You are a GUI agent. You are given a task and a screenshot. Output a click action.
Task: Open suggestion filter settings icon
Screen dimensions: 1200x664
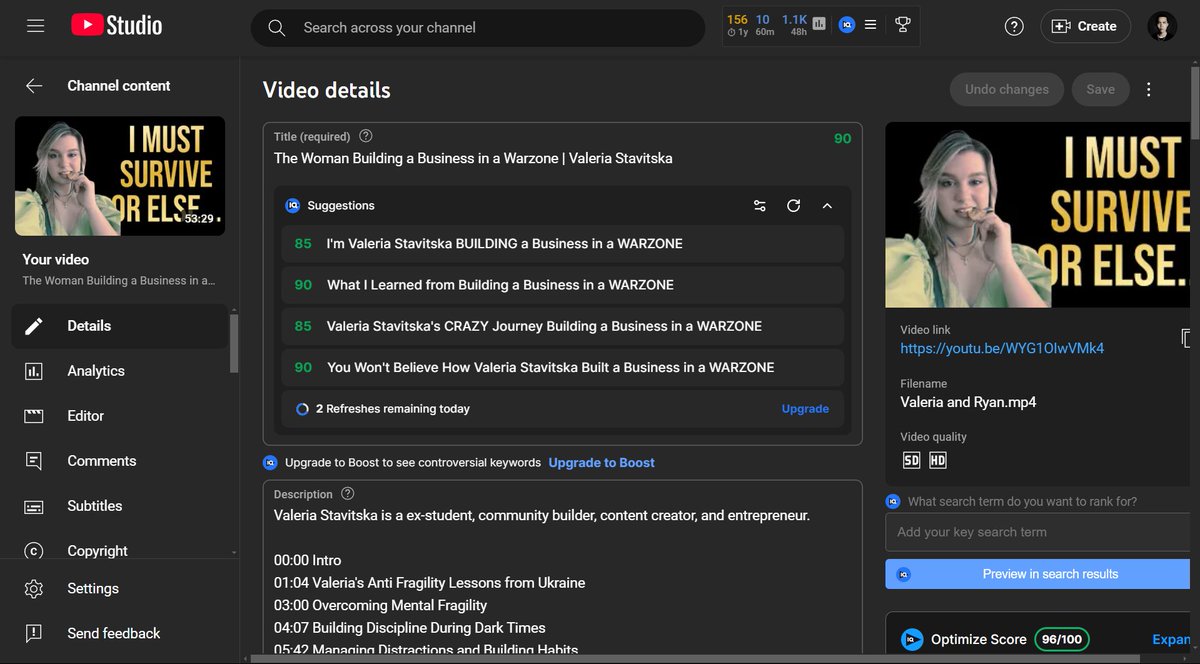coord(760,205)
